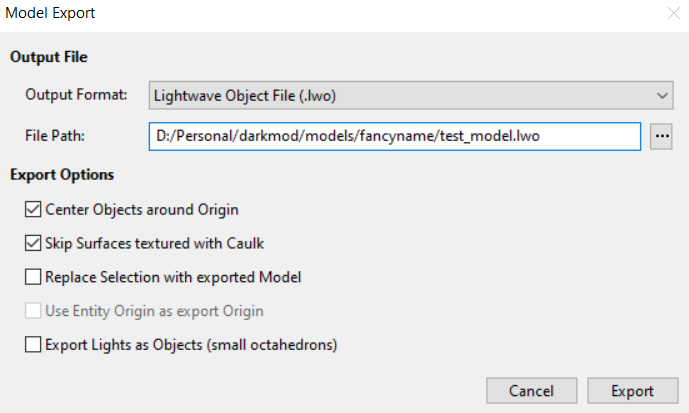
Task: Enable Export Lights as Objects option
Action: (x=34, y=345)
